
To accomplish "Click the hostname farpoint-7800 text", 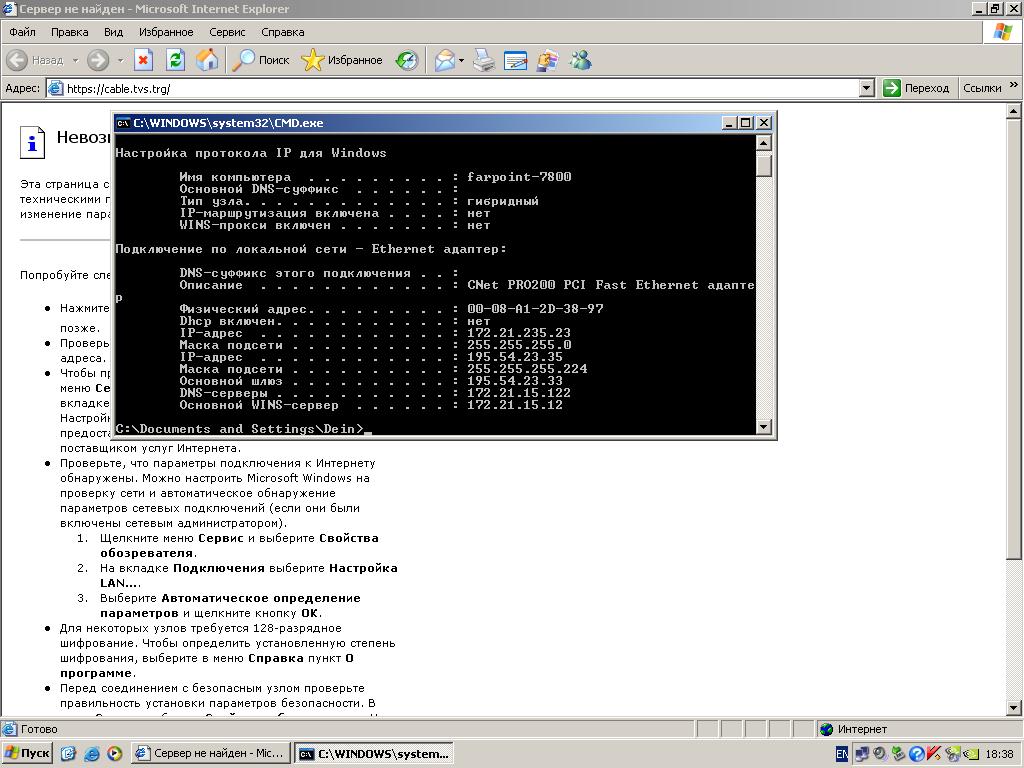I will 519,176.
